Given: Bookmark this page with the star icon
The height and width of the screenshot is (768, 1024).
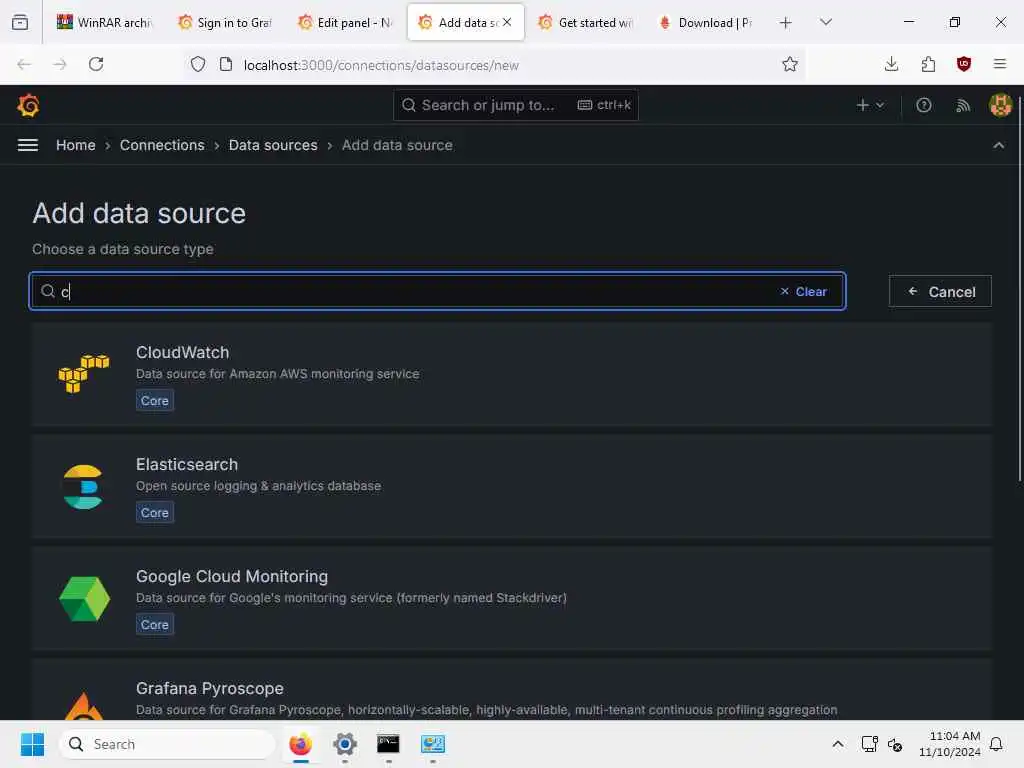Looking at the screenshot, I should [x=790, y=64].
